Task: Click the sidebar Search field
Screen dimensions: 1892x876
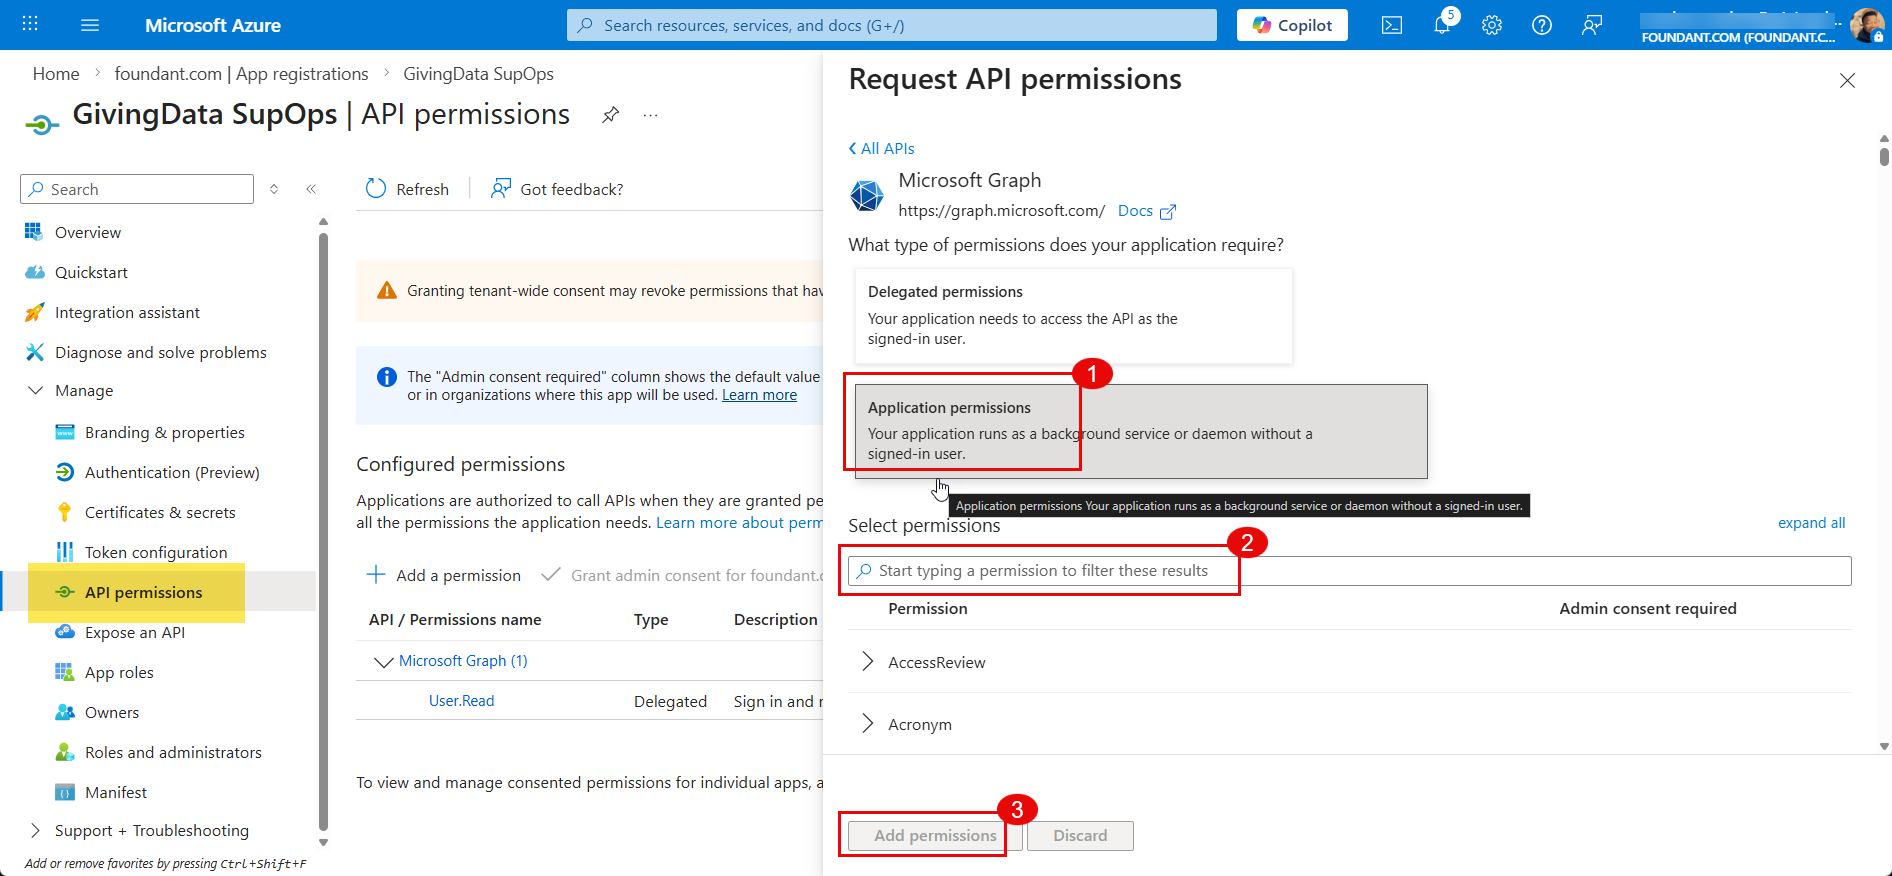Action: pos(137,189)
